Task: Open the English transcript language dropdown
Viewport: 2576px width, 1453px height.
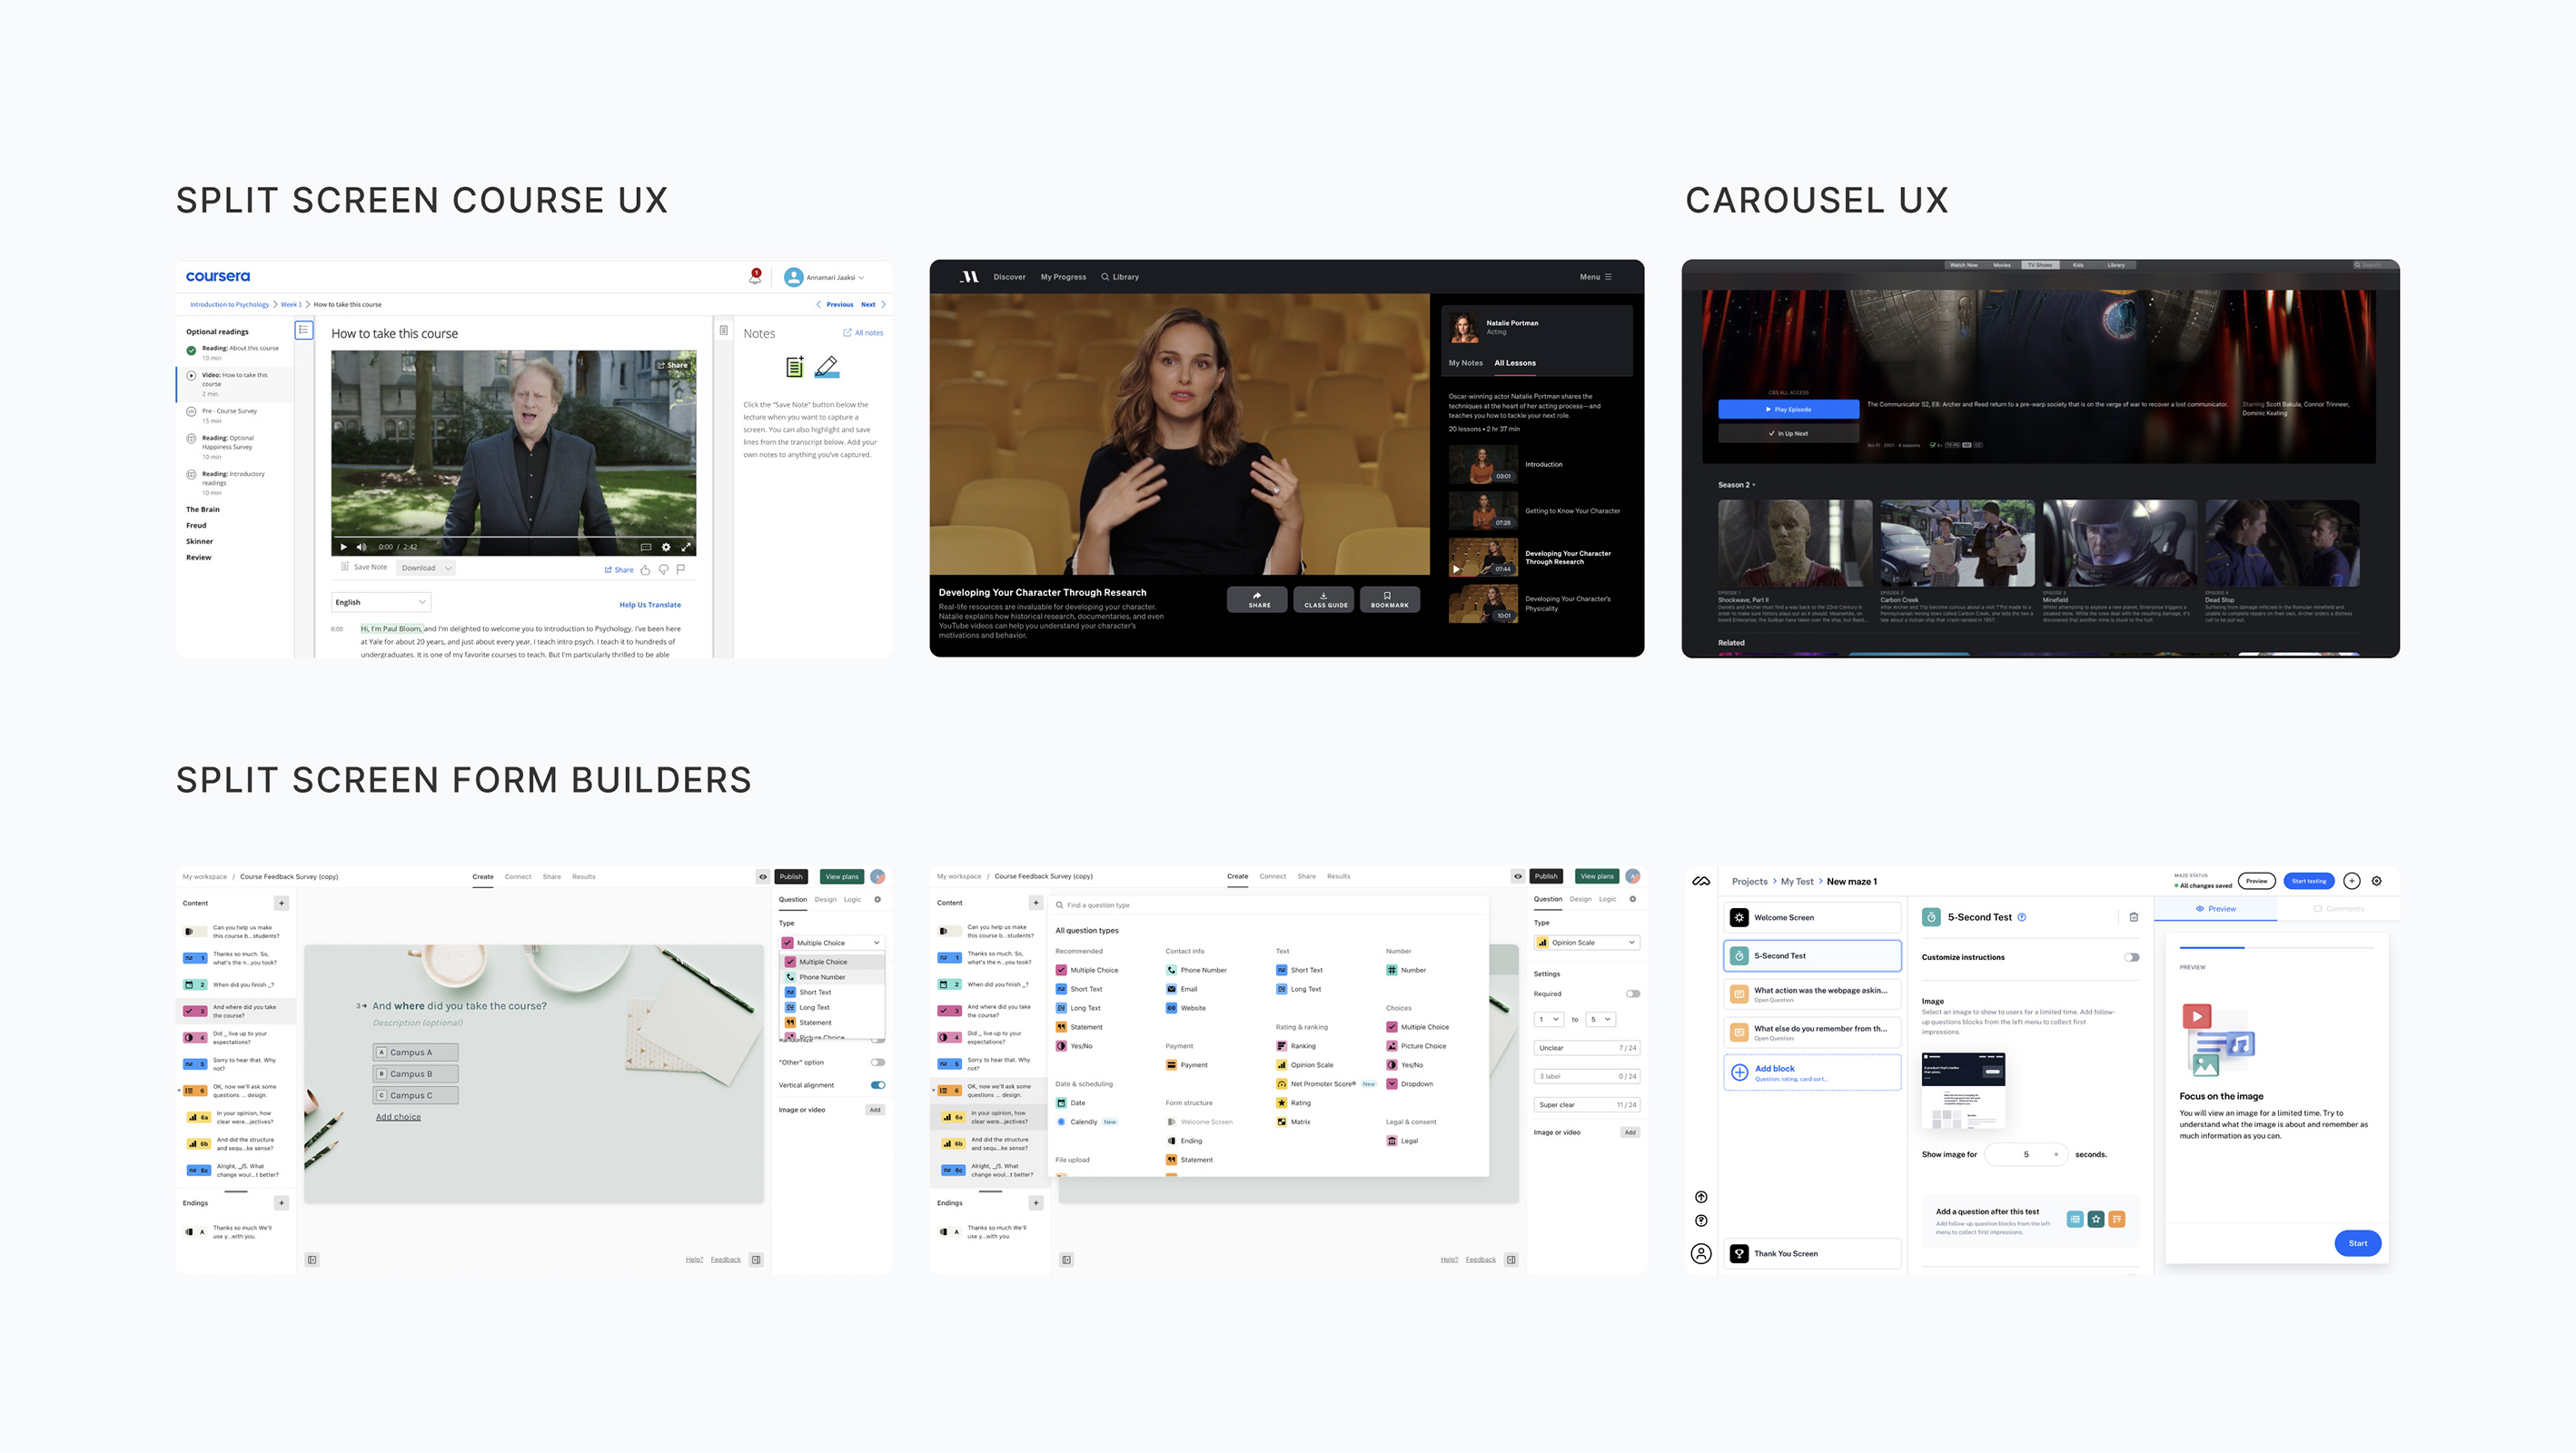Action: 381,602
